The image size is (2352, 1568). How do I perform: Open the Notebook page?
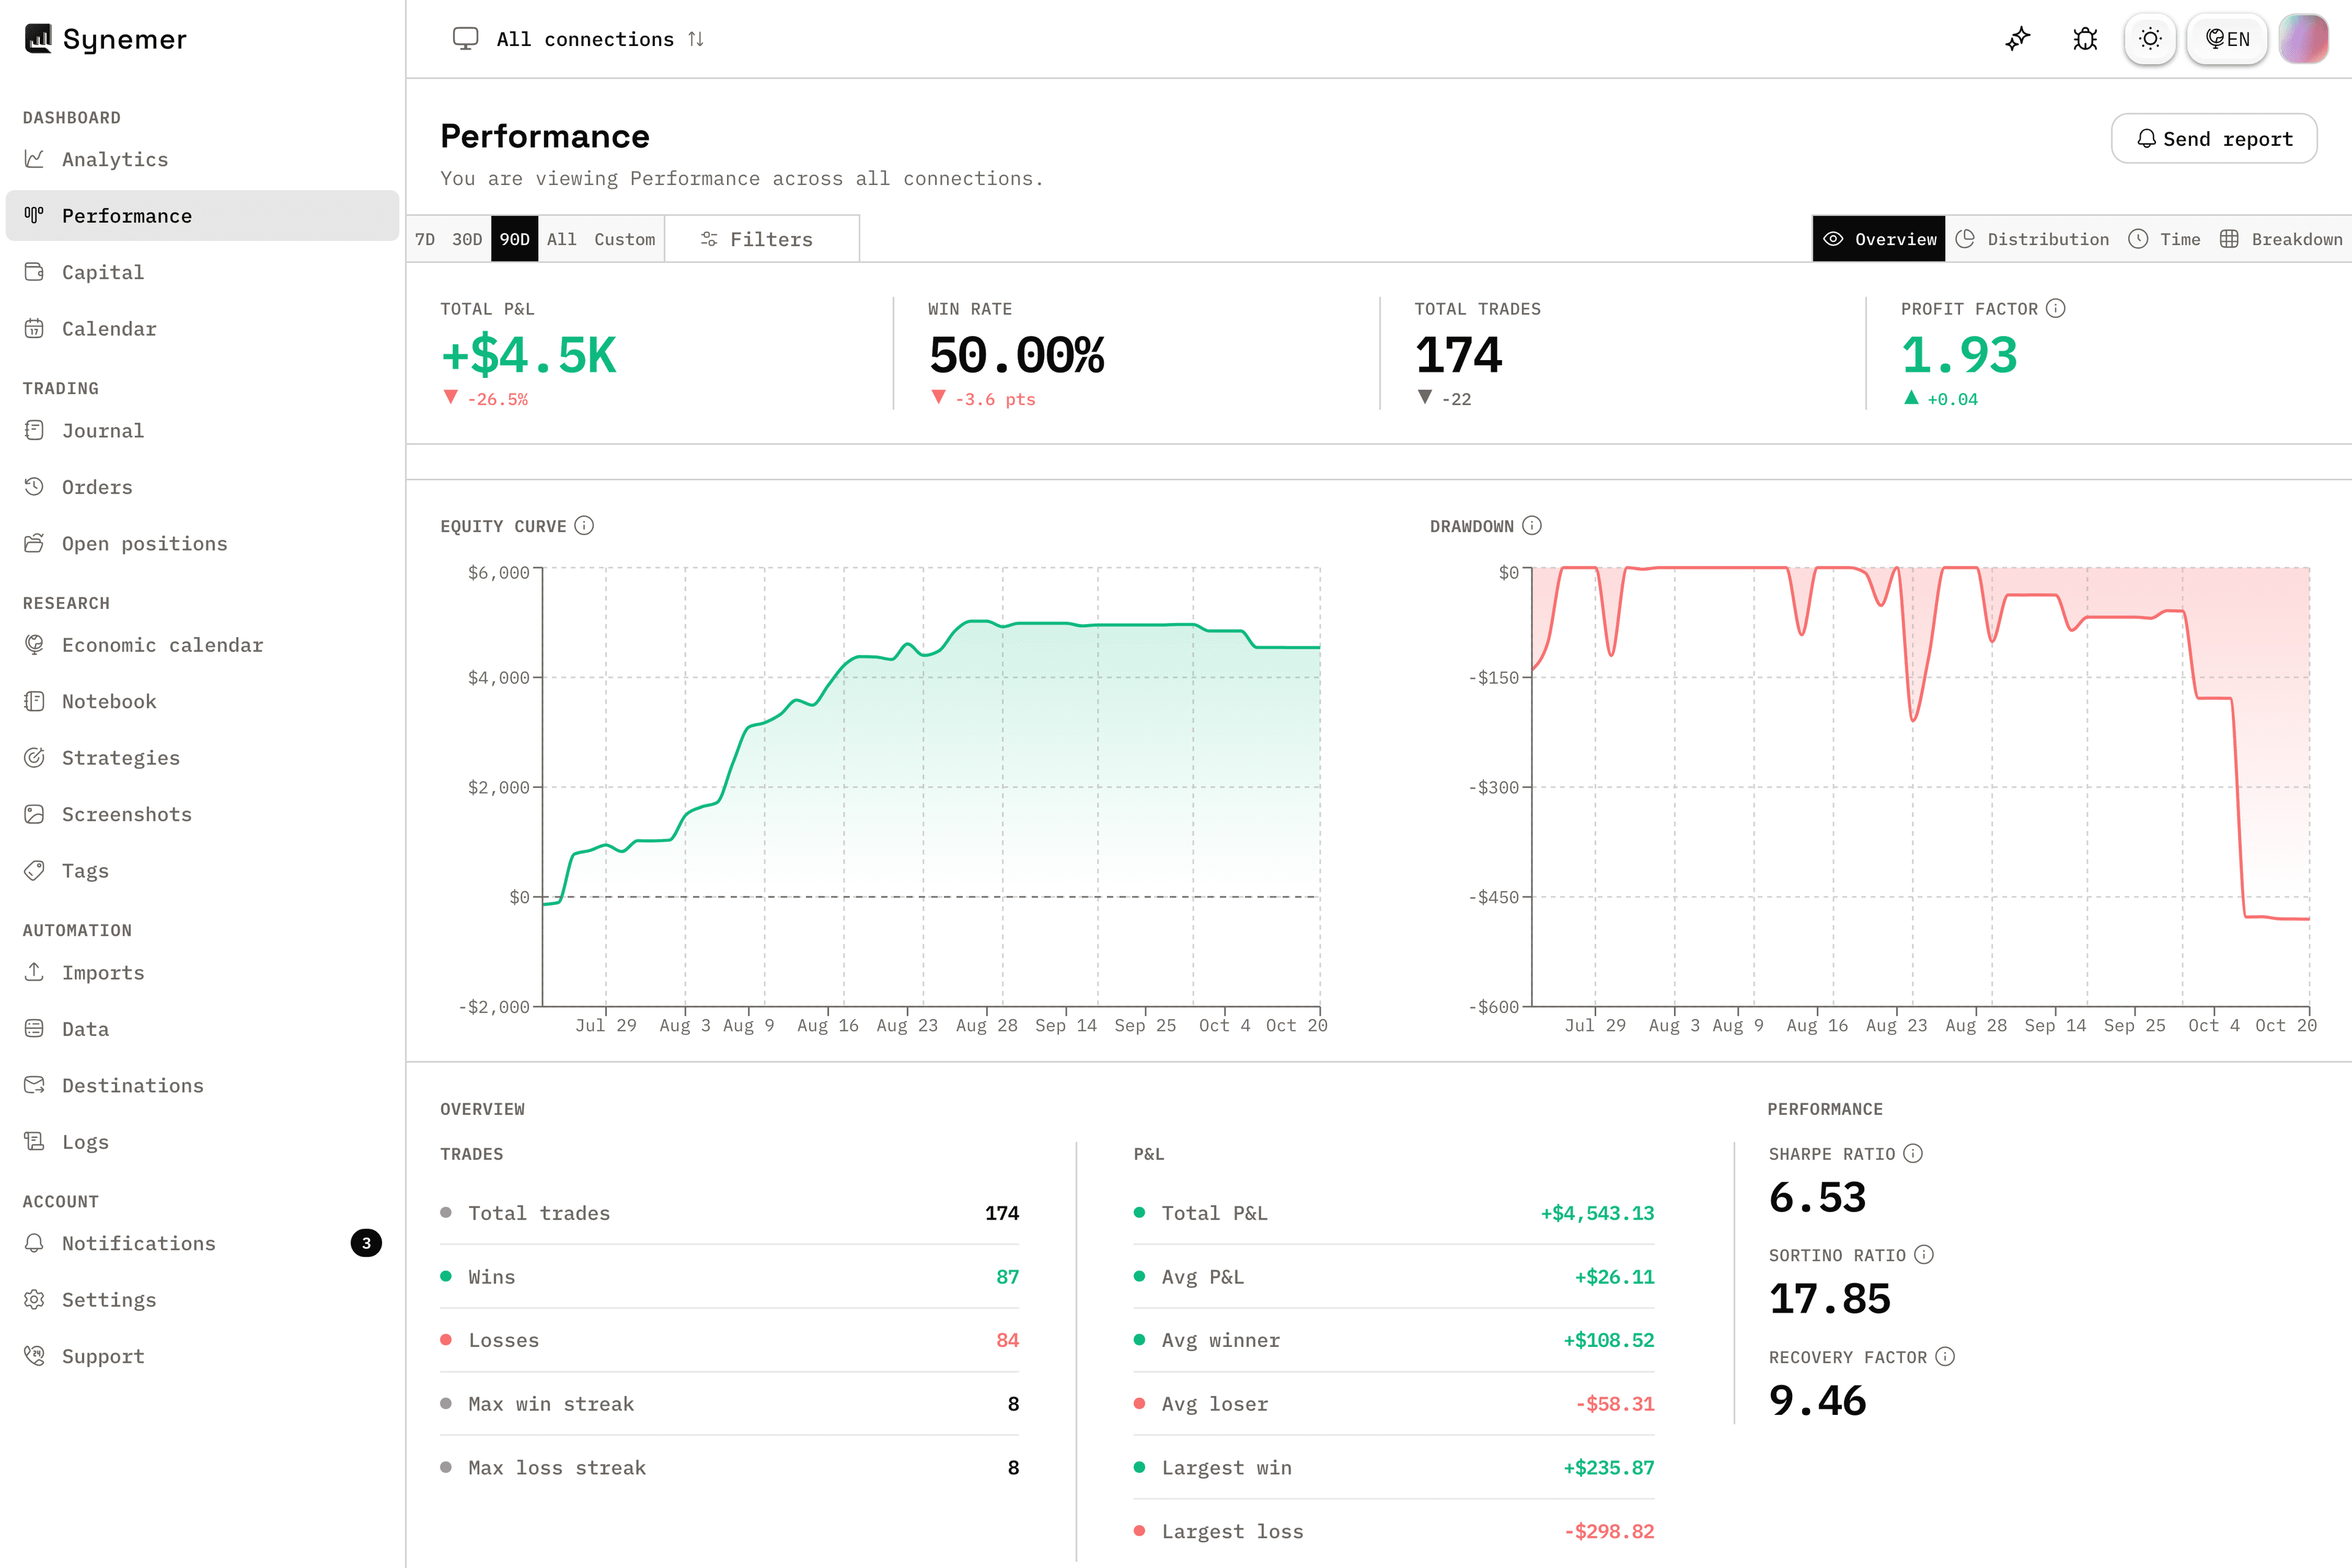pos(202,702)
